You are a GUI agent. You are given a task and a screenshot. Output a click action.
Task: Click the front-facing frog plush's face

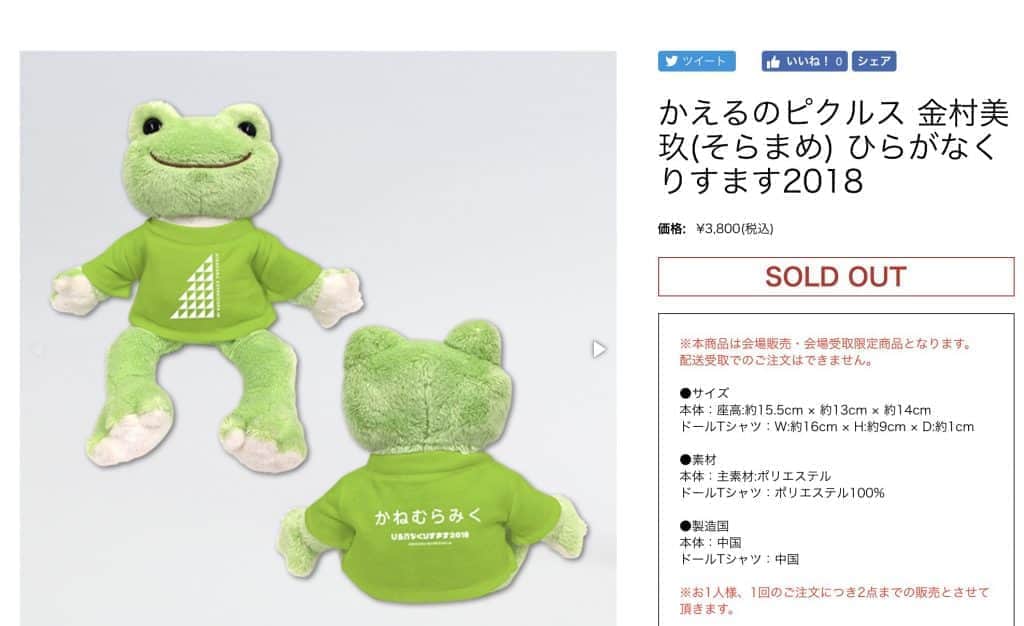coord(200,155)
